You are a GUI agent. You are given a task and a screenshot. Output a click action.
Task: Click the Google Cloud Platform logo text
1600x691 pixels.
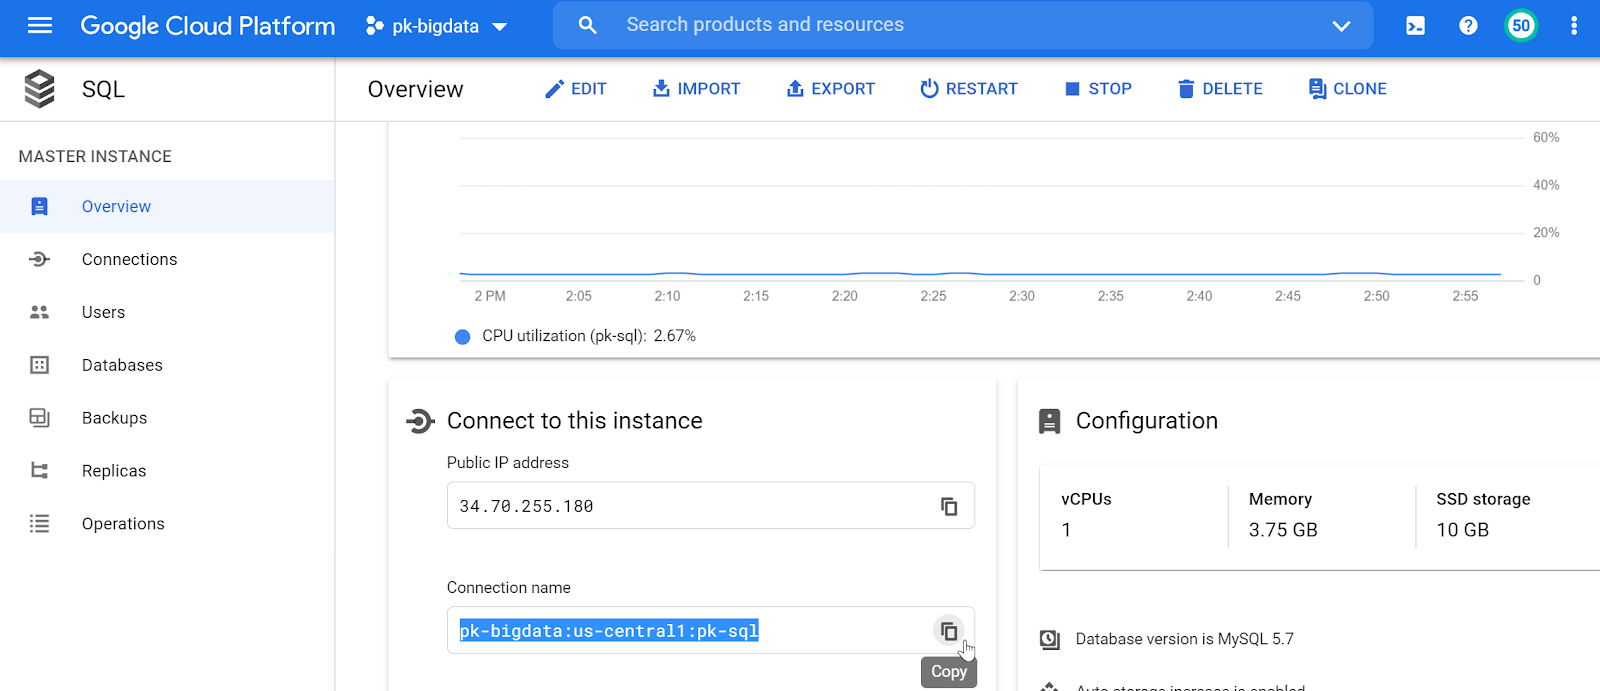pyautogui.click(x=208, y=26)
